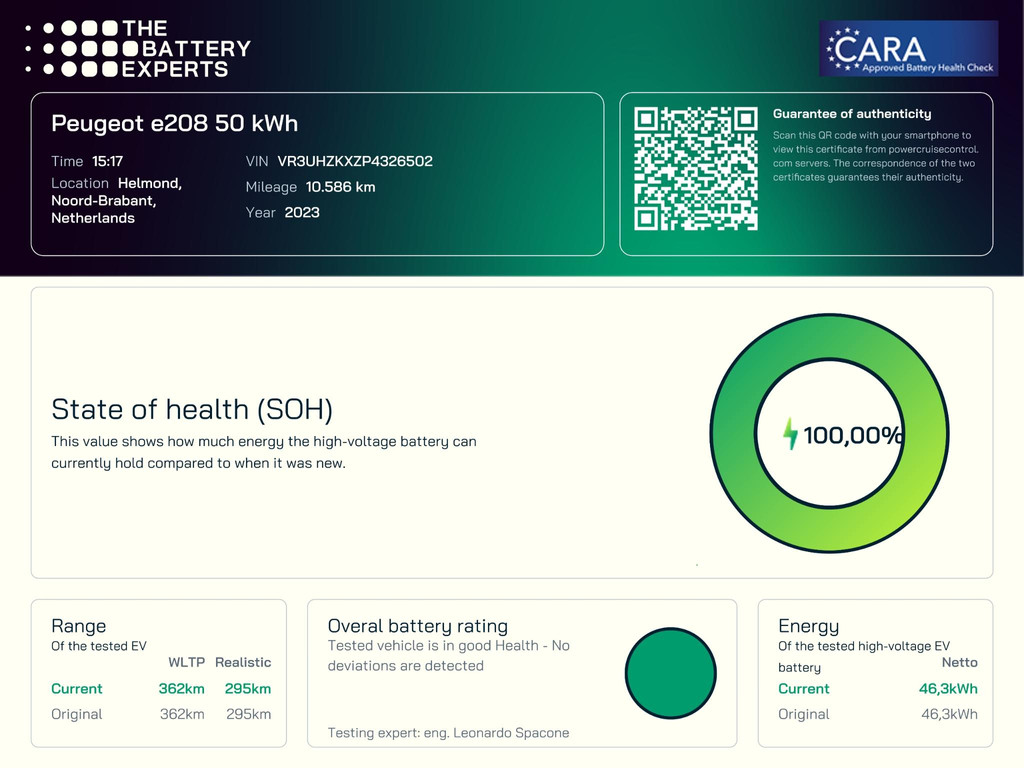Image resolution: width=1024 pixels, height=768 pixels.
Task: Select the 100,00% state of health value
Action: point(853,435)
